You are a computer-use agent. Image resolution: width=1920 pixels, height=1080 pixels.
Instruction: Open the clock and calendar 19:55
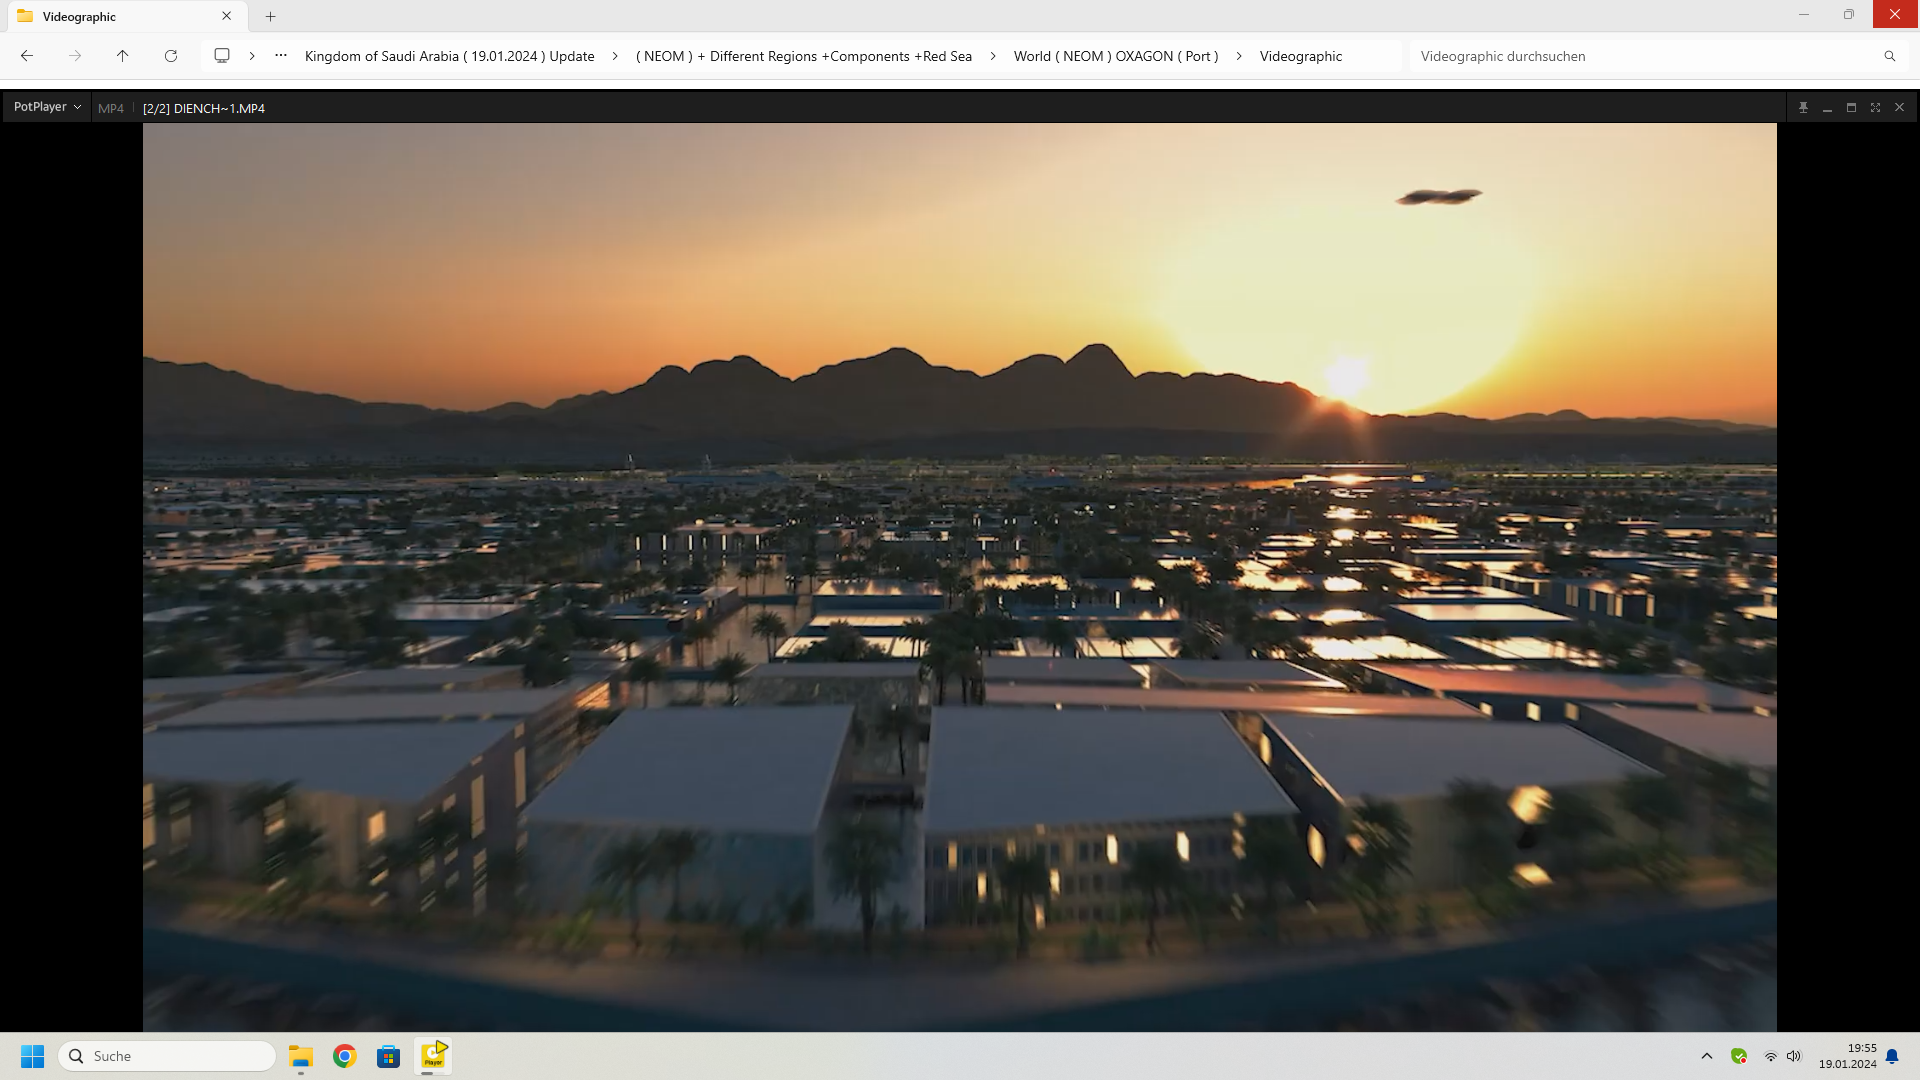tap(1848, 1056)
